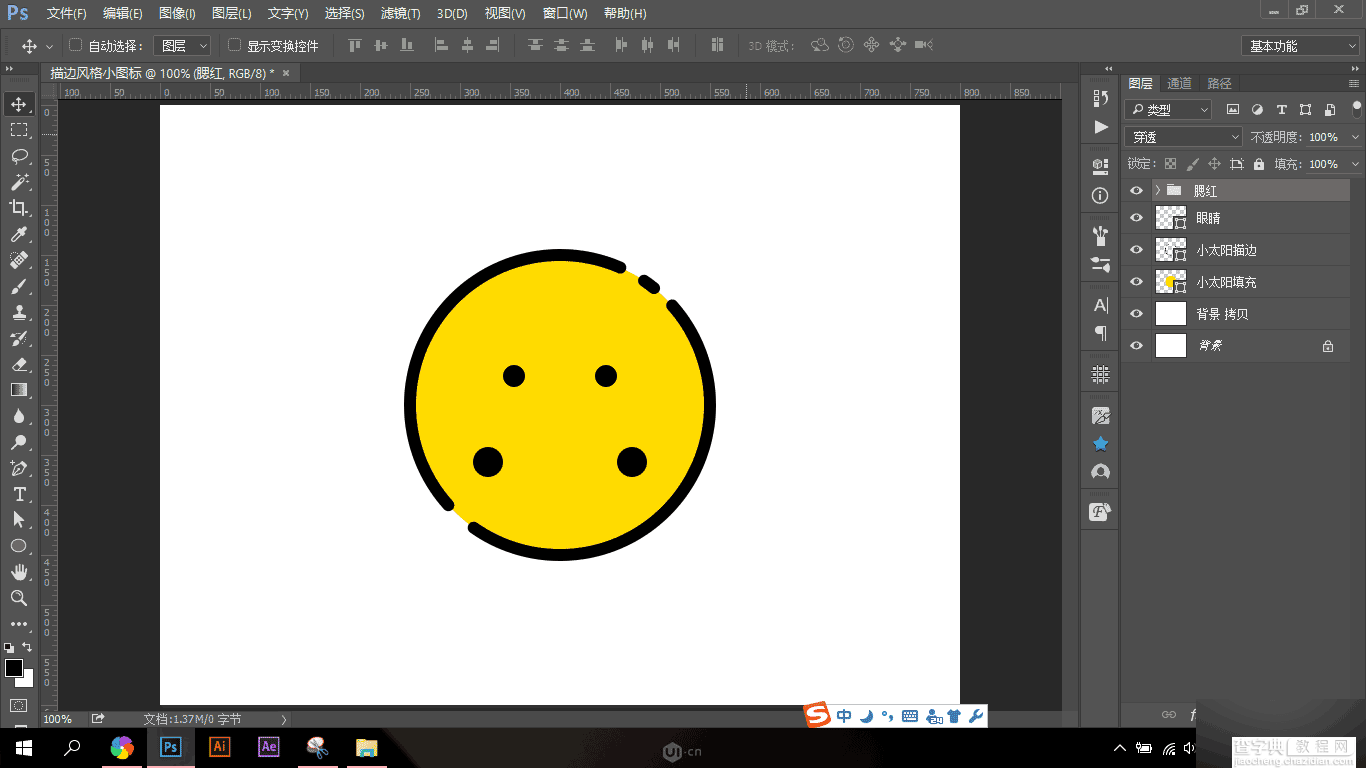Toggle lock transparent pixels
The width and height of the screenshot is (1366, 768).
pos(1170,164)
